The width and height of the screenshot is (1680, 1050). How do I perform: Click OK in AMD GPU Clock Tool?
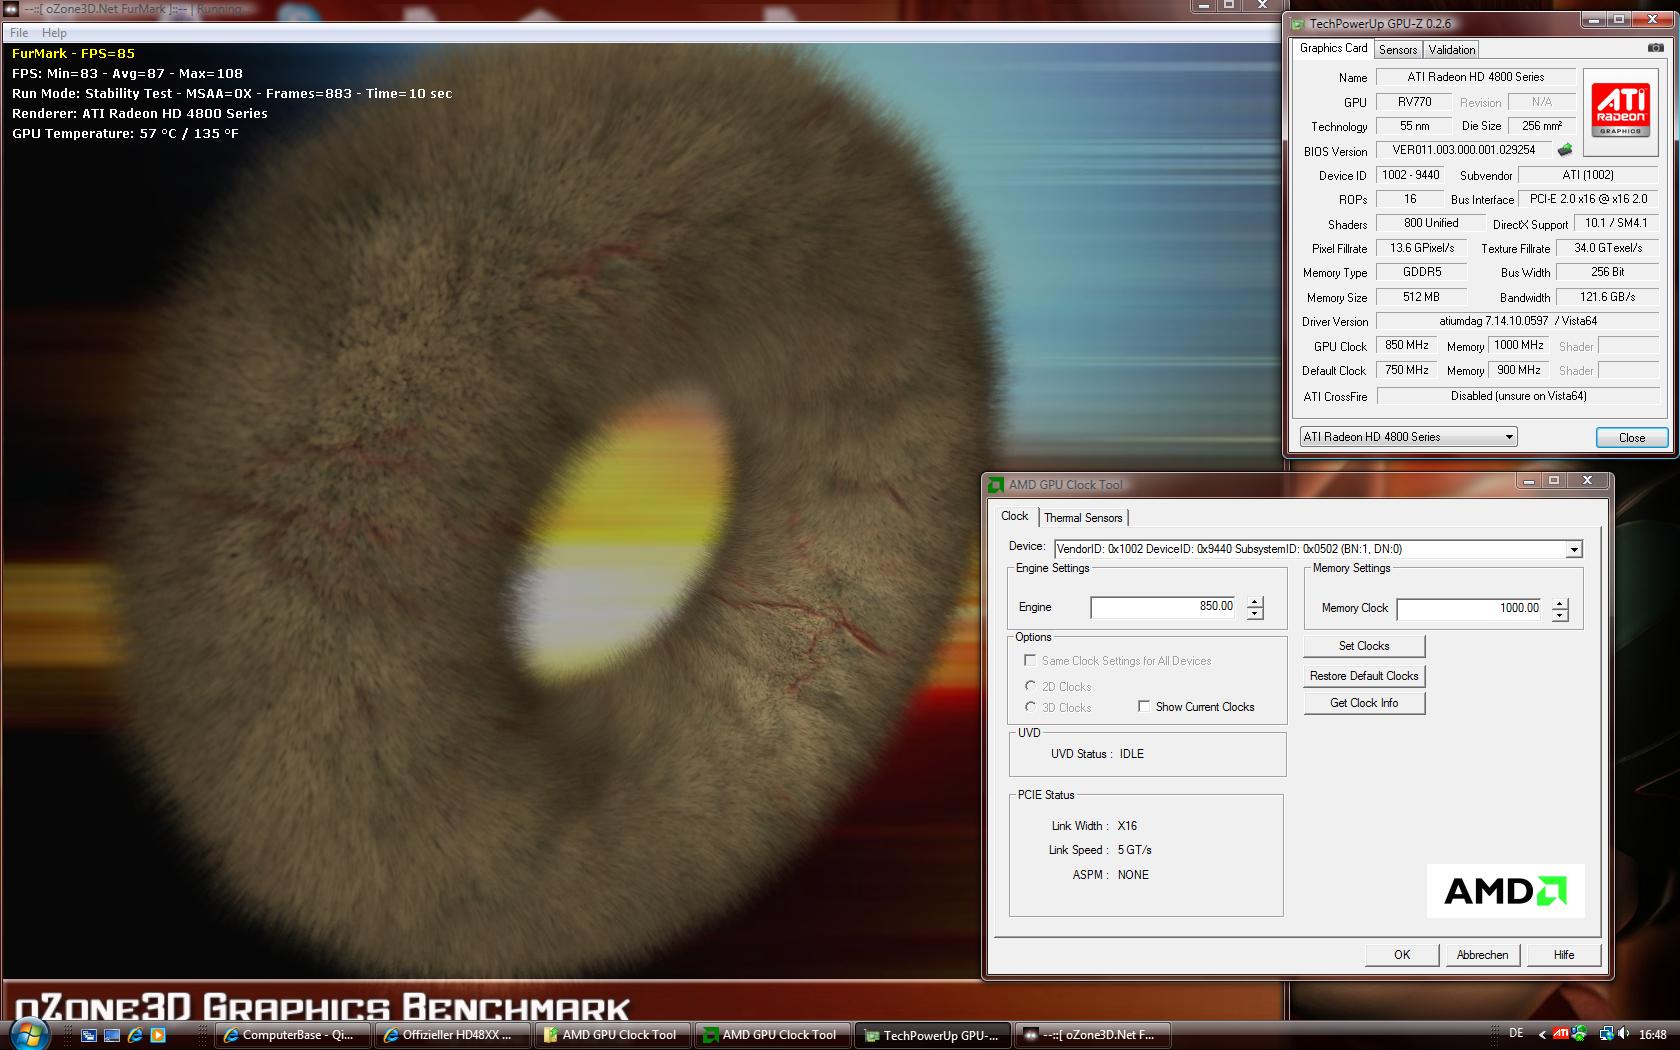tap(1402, 955)
